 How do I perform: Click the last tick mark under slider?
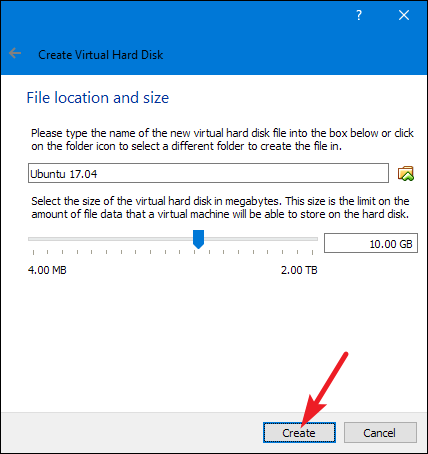click(x=313, y=252)
